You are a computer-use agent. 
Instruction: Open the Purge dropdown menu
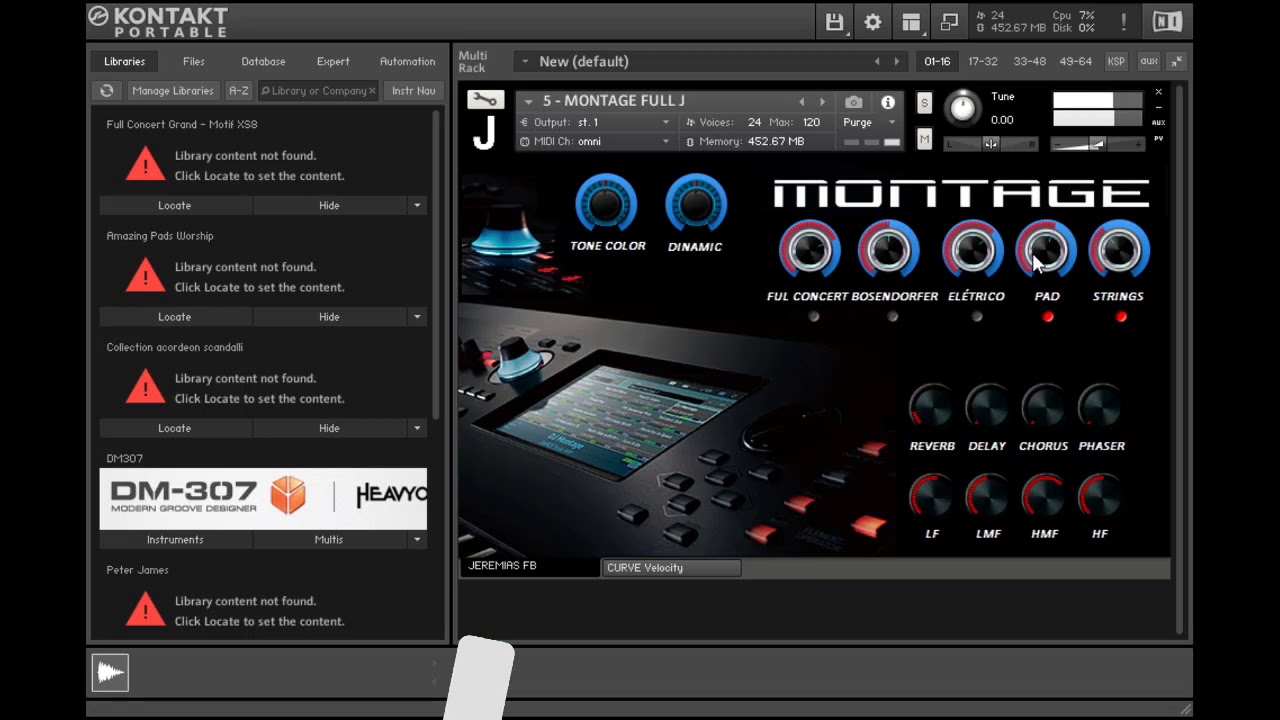coord(870,122)
